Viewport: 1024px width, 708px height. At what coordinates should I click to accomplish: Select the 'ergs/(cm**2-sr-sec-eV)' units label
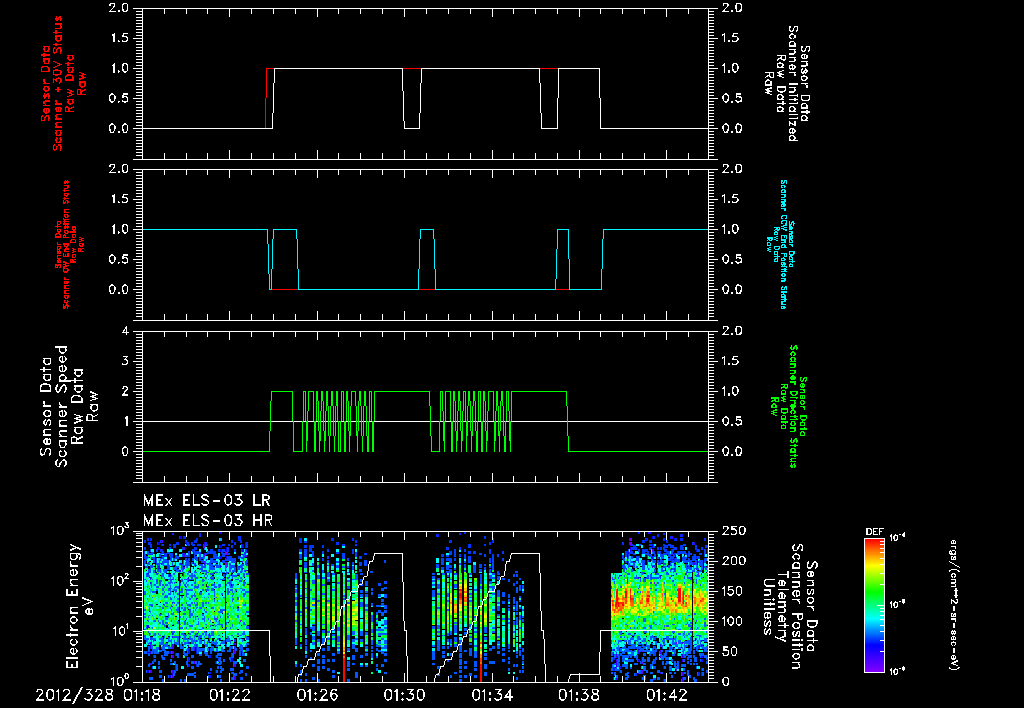[953, 605]
